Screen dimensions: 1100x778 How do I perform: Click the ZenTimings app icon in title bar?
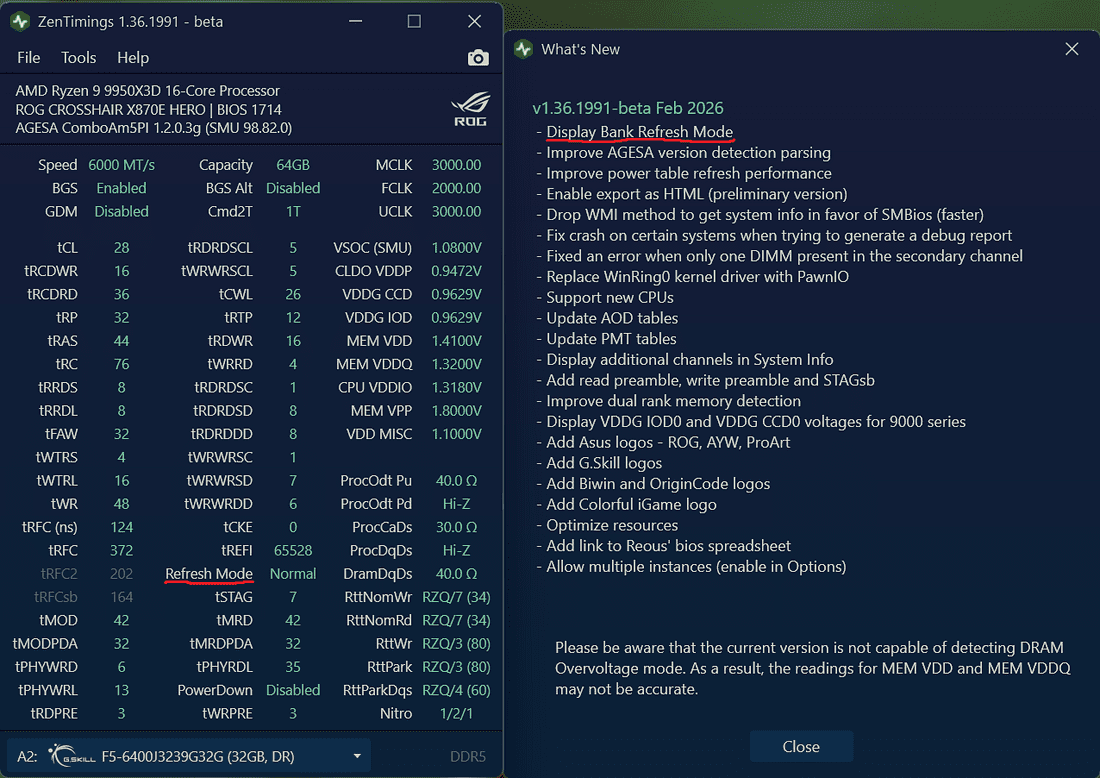tap(20, 22)
